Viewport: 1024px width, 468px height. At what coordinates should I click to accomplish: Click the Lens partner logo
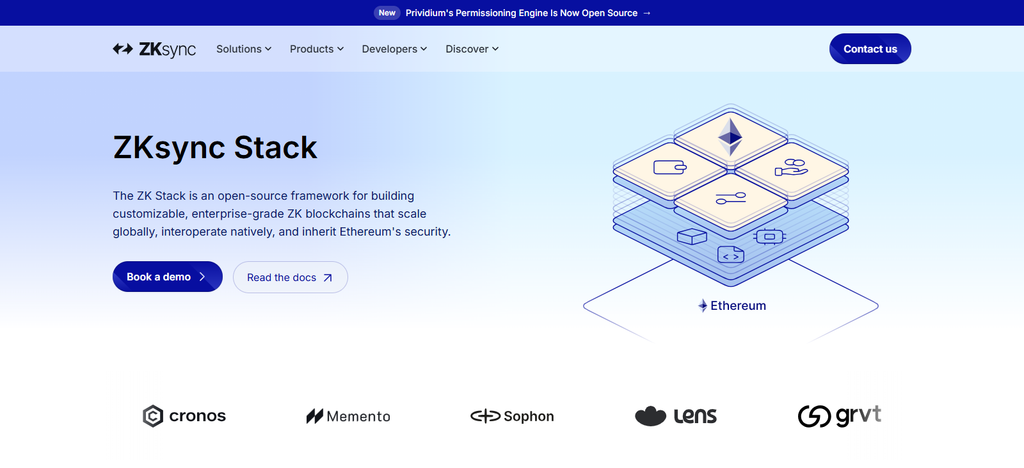coord(676,416)
